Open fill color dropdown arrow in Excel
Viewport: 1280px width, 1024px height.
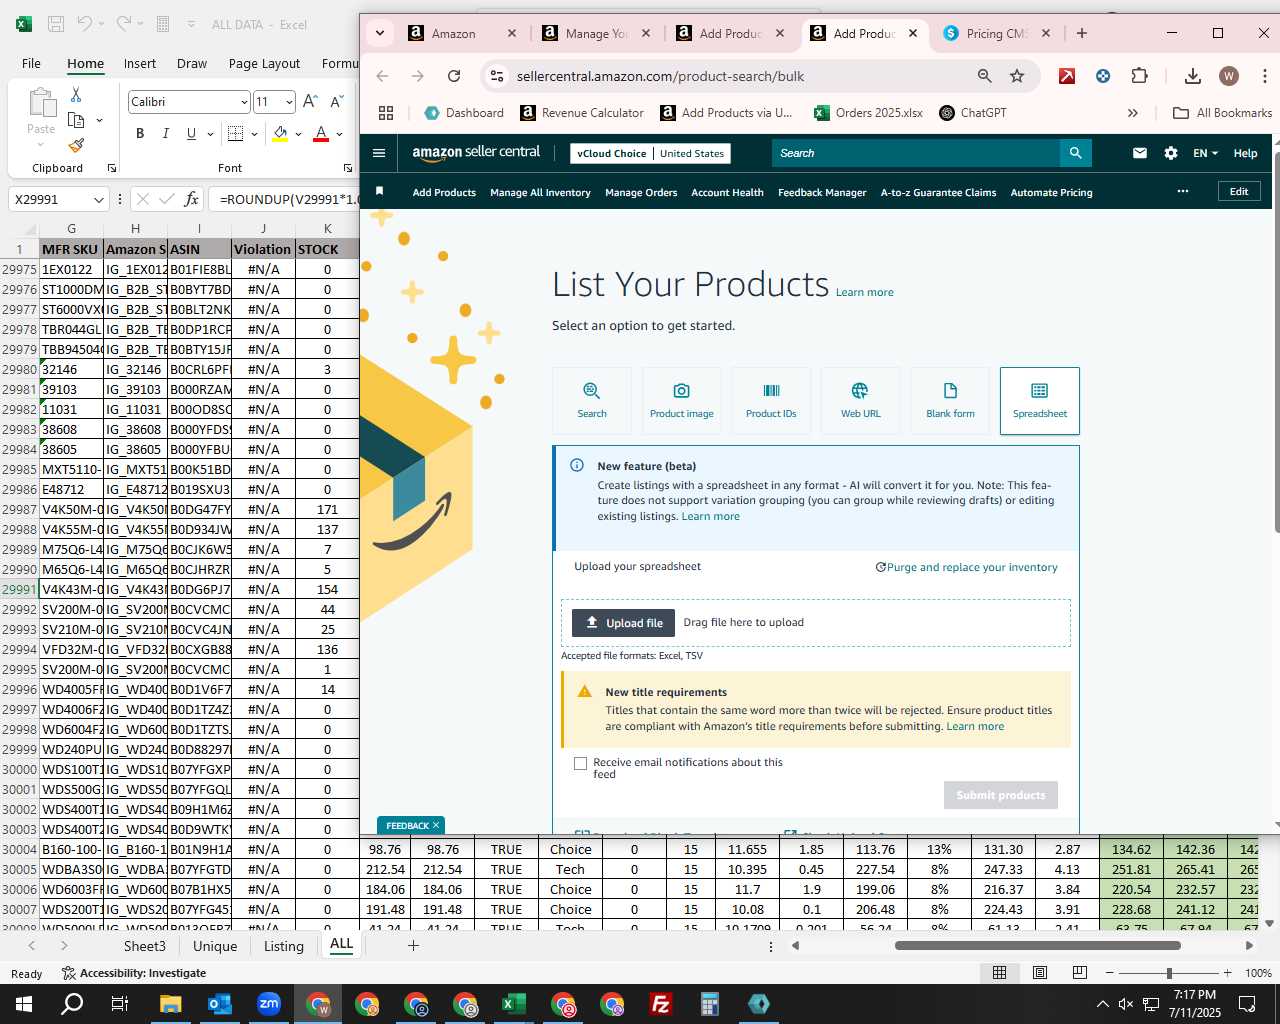click(x=298, y=134)
